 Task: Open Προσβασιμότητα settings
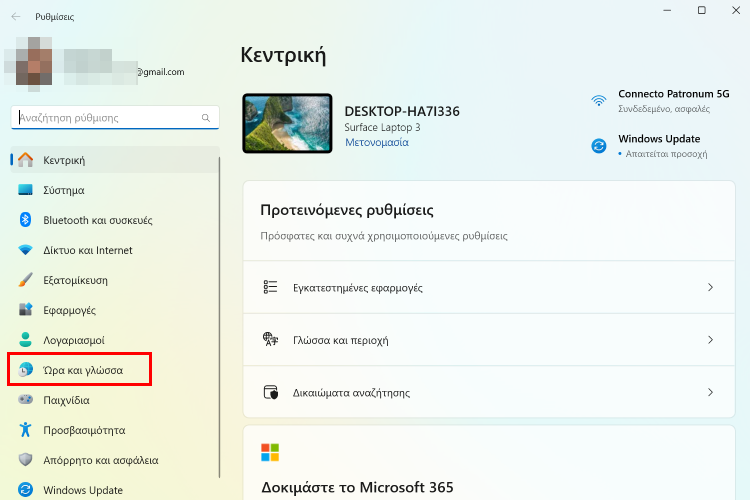pos(115,430)
